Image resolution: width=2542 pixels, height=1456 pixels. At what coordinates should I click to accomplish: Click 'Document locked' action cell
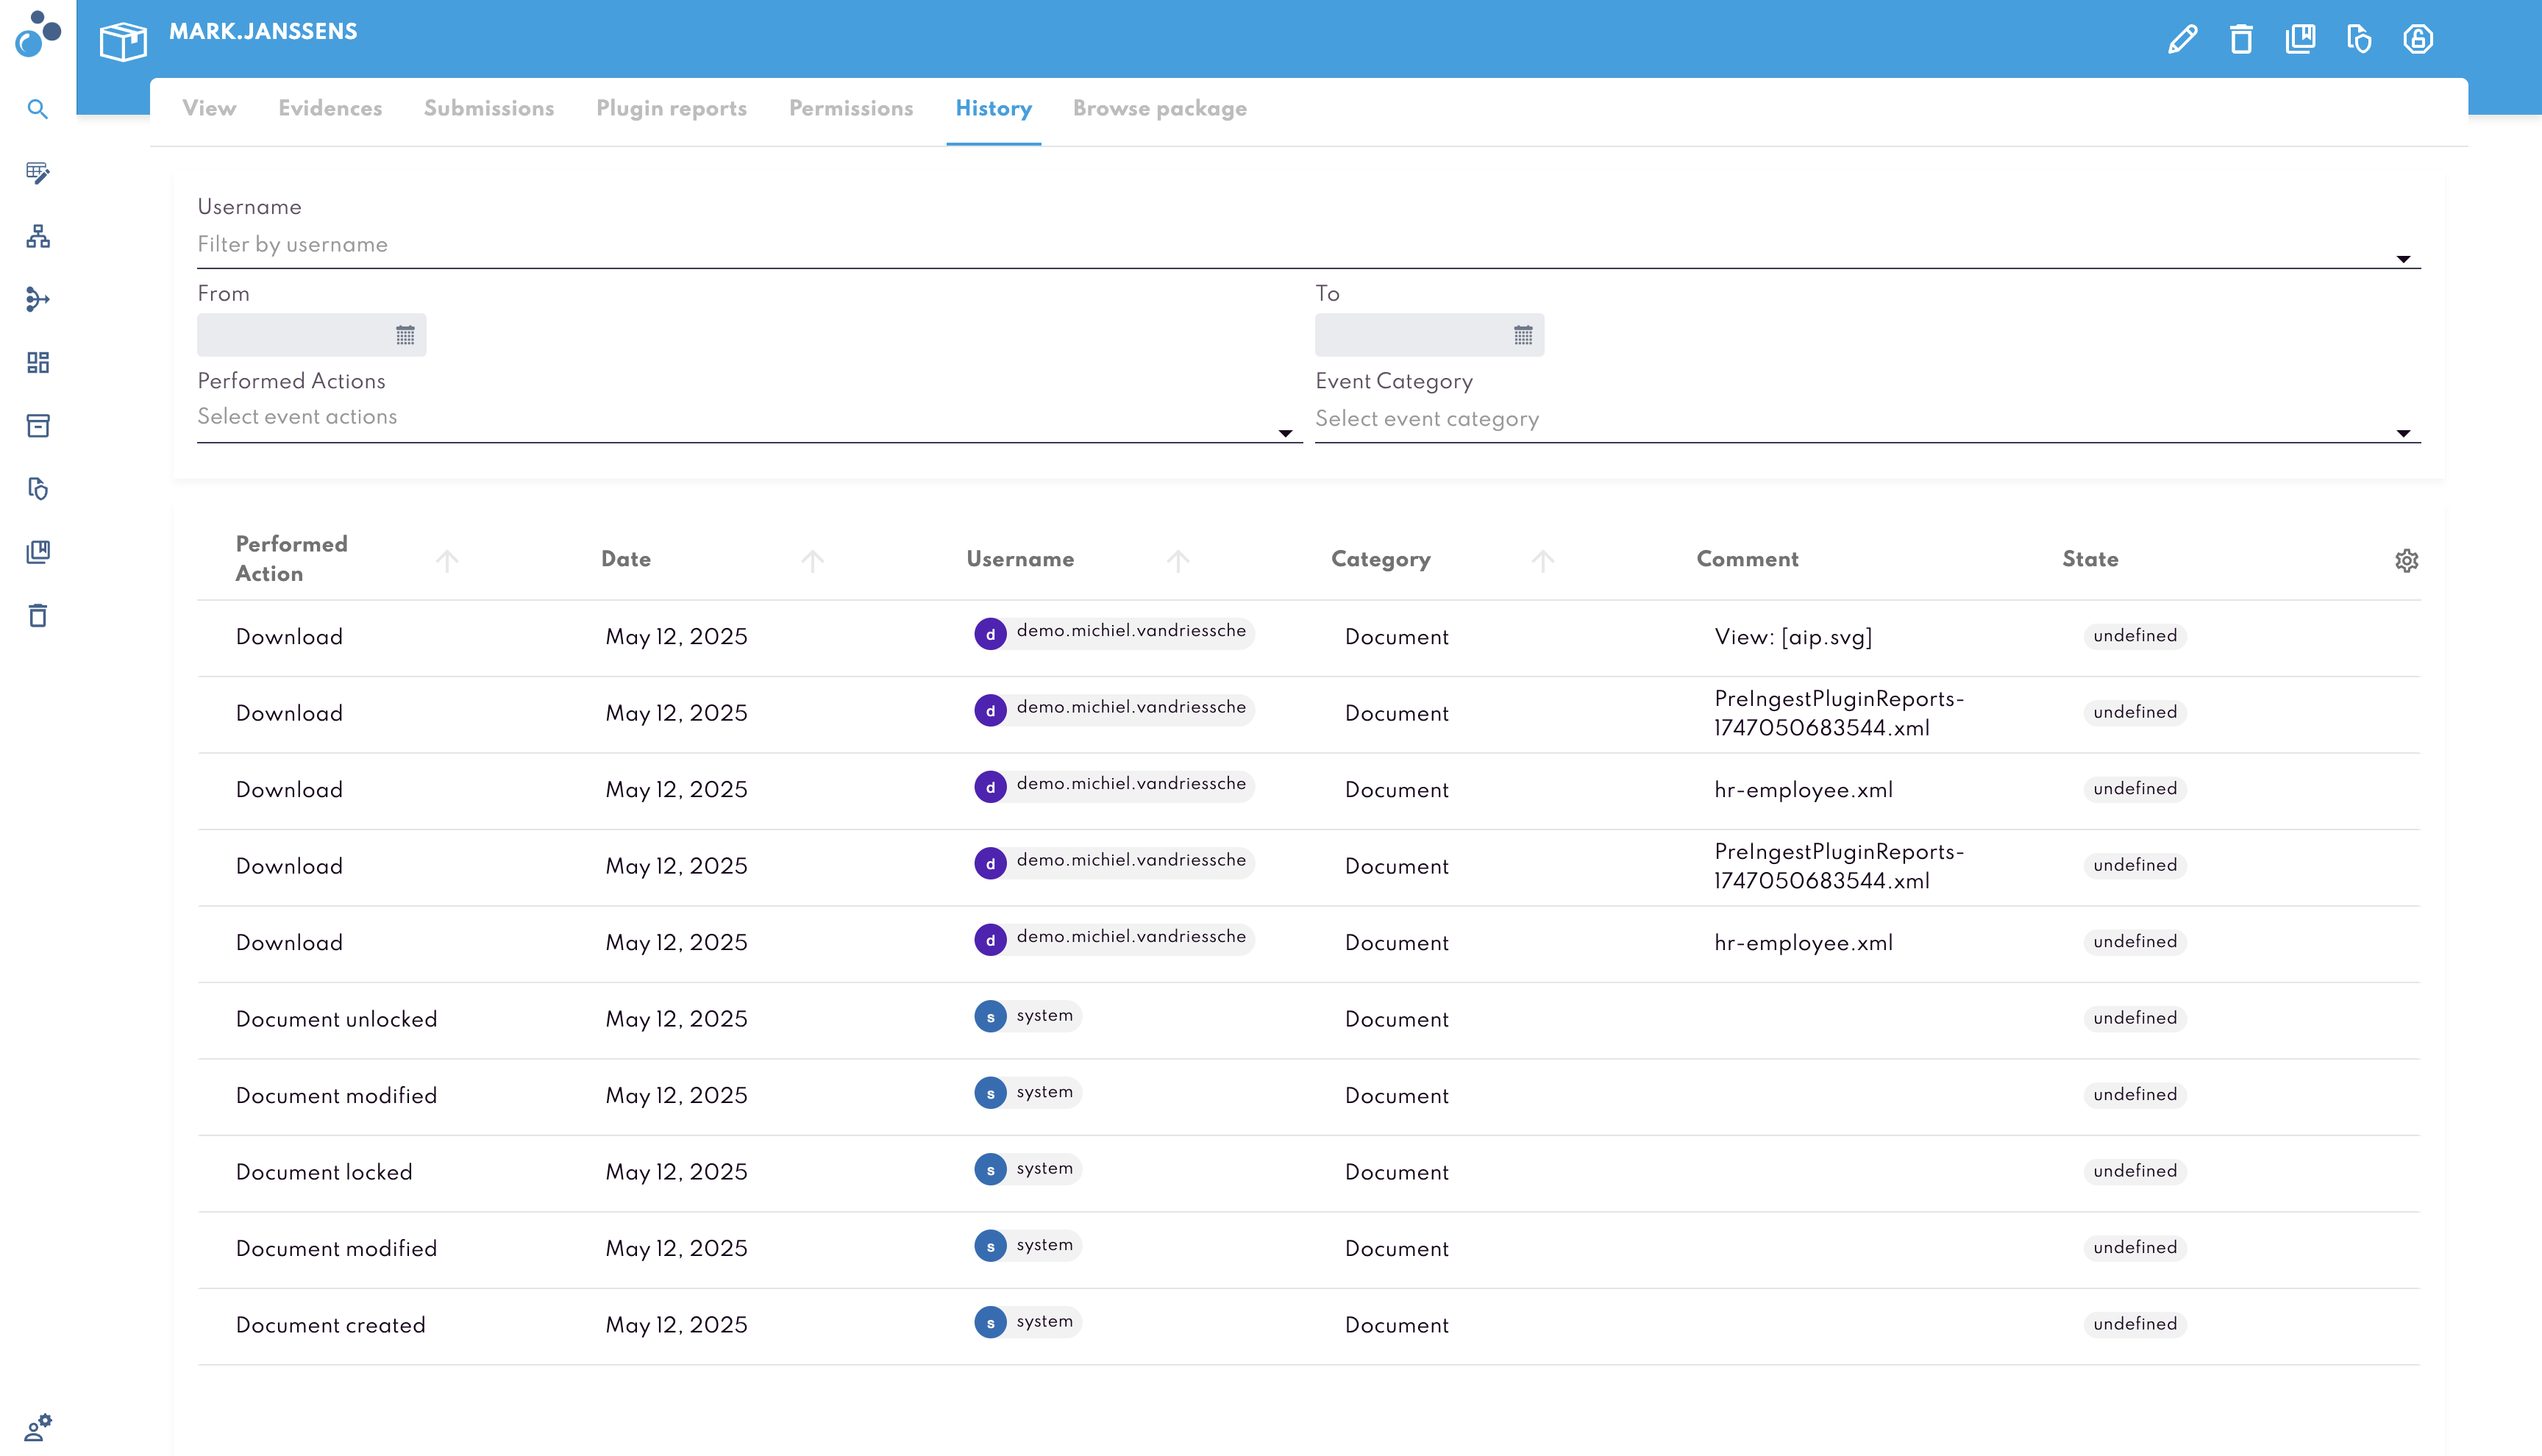[324, 1172]
